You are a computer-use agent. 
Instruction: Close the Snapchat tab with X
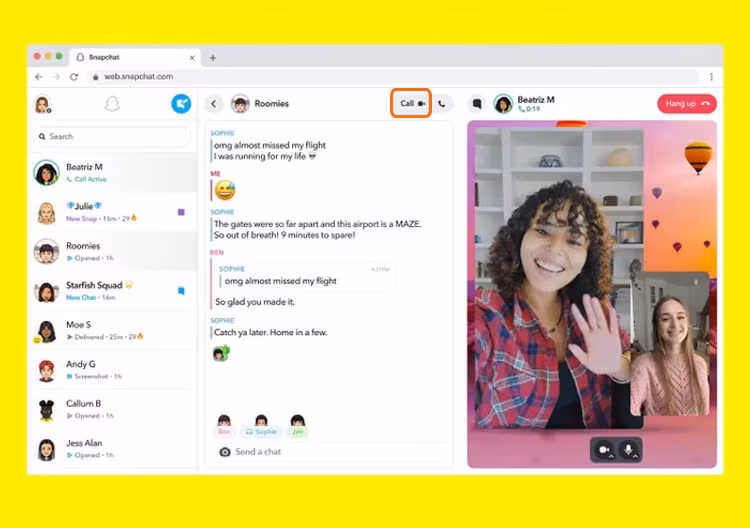point(192,57)
